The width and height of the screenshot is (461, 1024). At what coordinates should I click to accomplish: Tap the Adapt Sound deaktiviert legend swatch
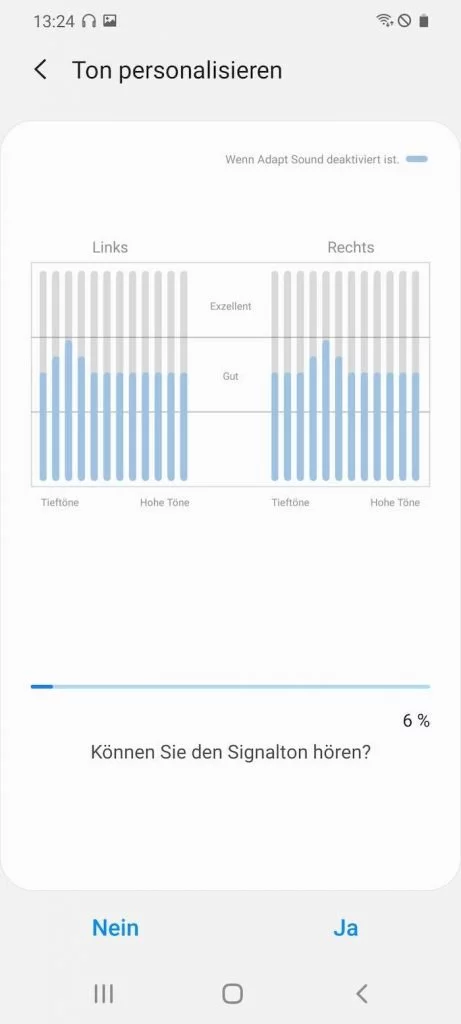coord(417,159)
